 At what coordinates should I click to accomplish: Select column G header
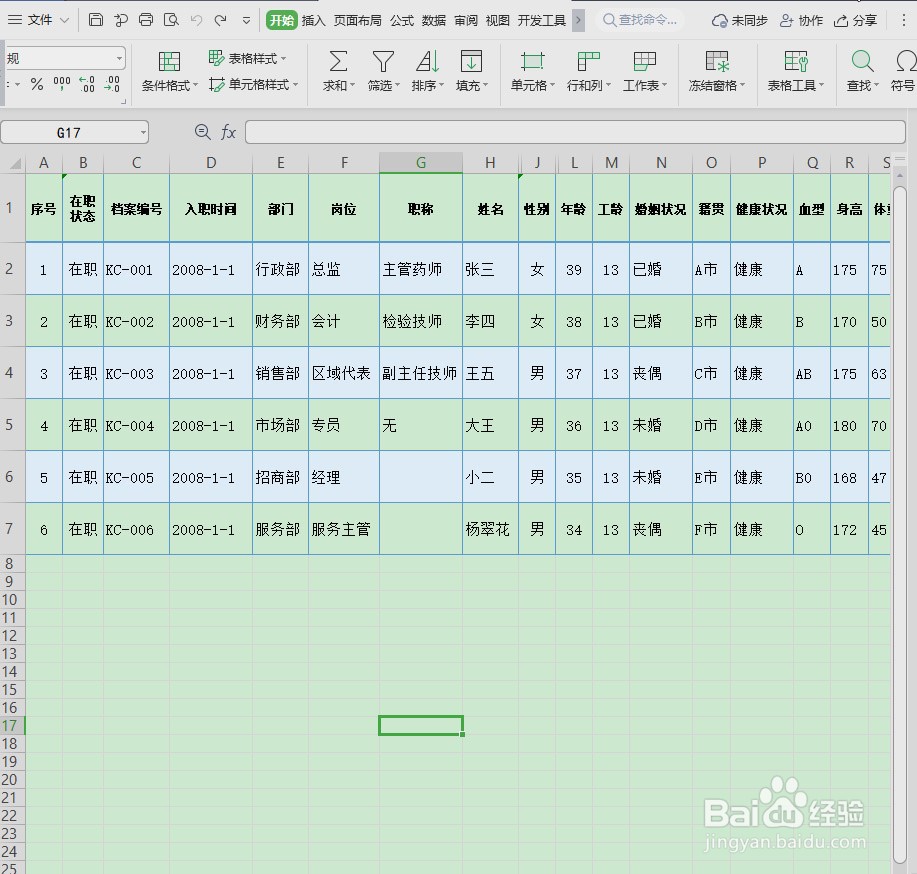pyautogui.click(x=420, y=163)
